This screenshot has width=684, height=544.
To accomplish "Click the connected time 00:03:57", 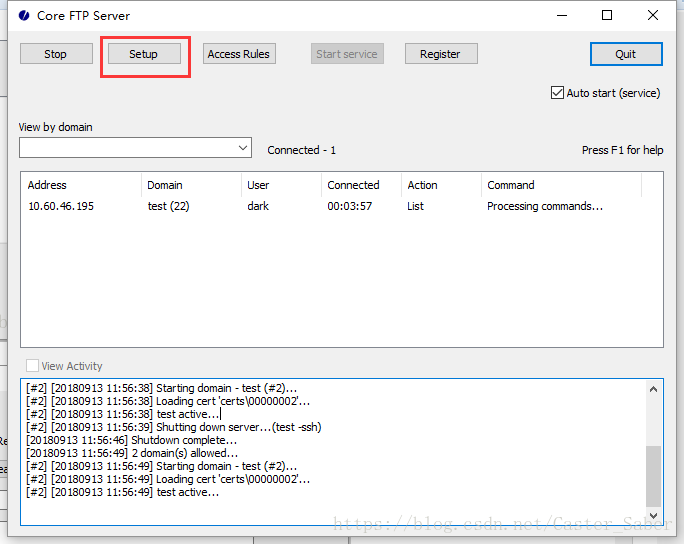I will coord(350,206).
